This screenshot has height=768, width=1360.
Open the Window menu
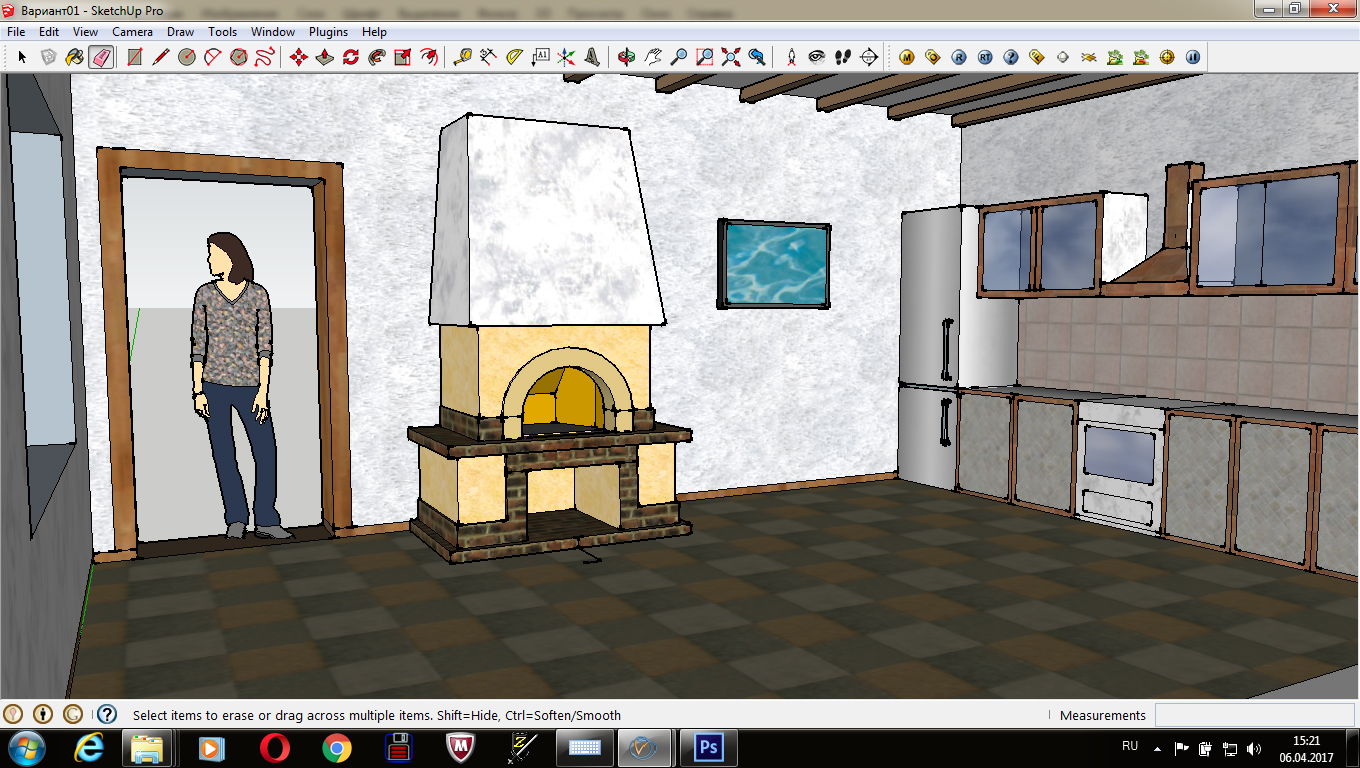coord(273,32)
